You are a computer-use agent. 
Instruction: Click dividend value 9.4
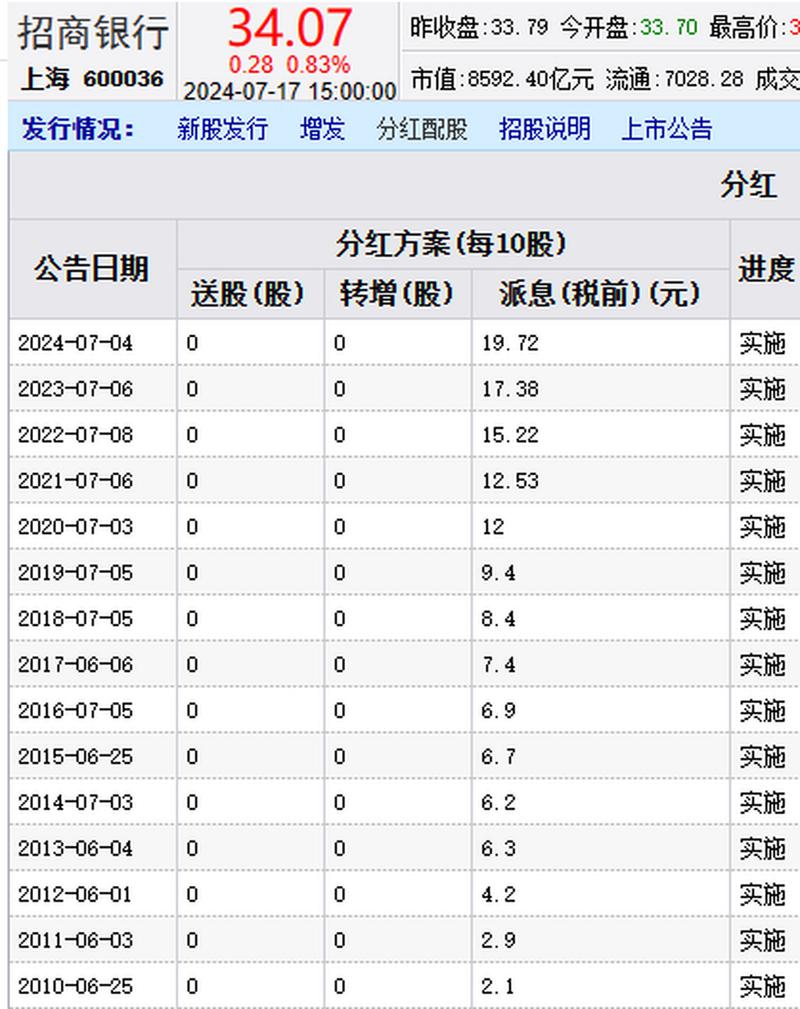click(498, 573)
